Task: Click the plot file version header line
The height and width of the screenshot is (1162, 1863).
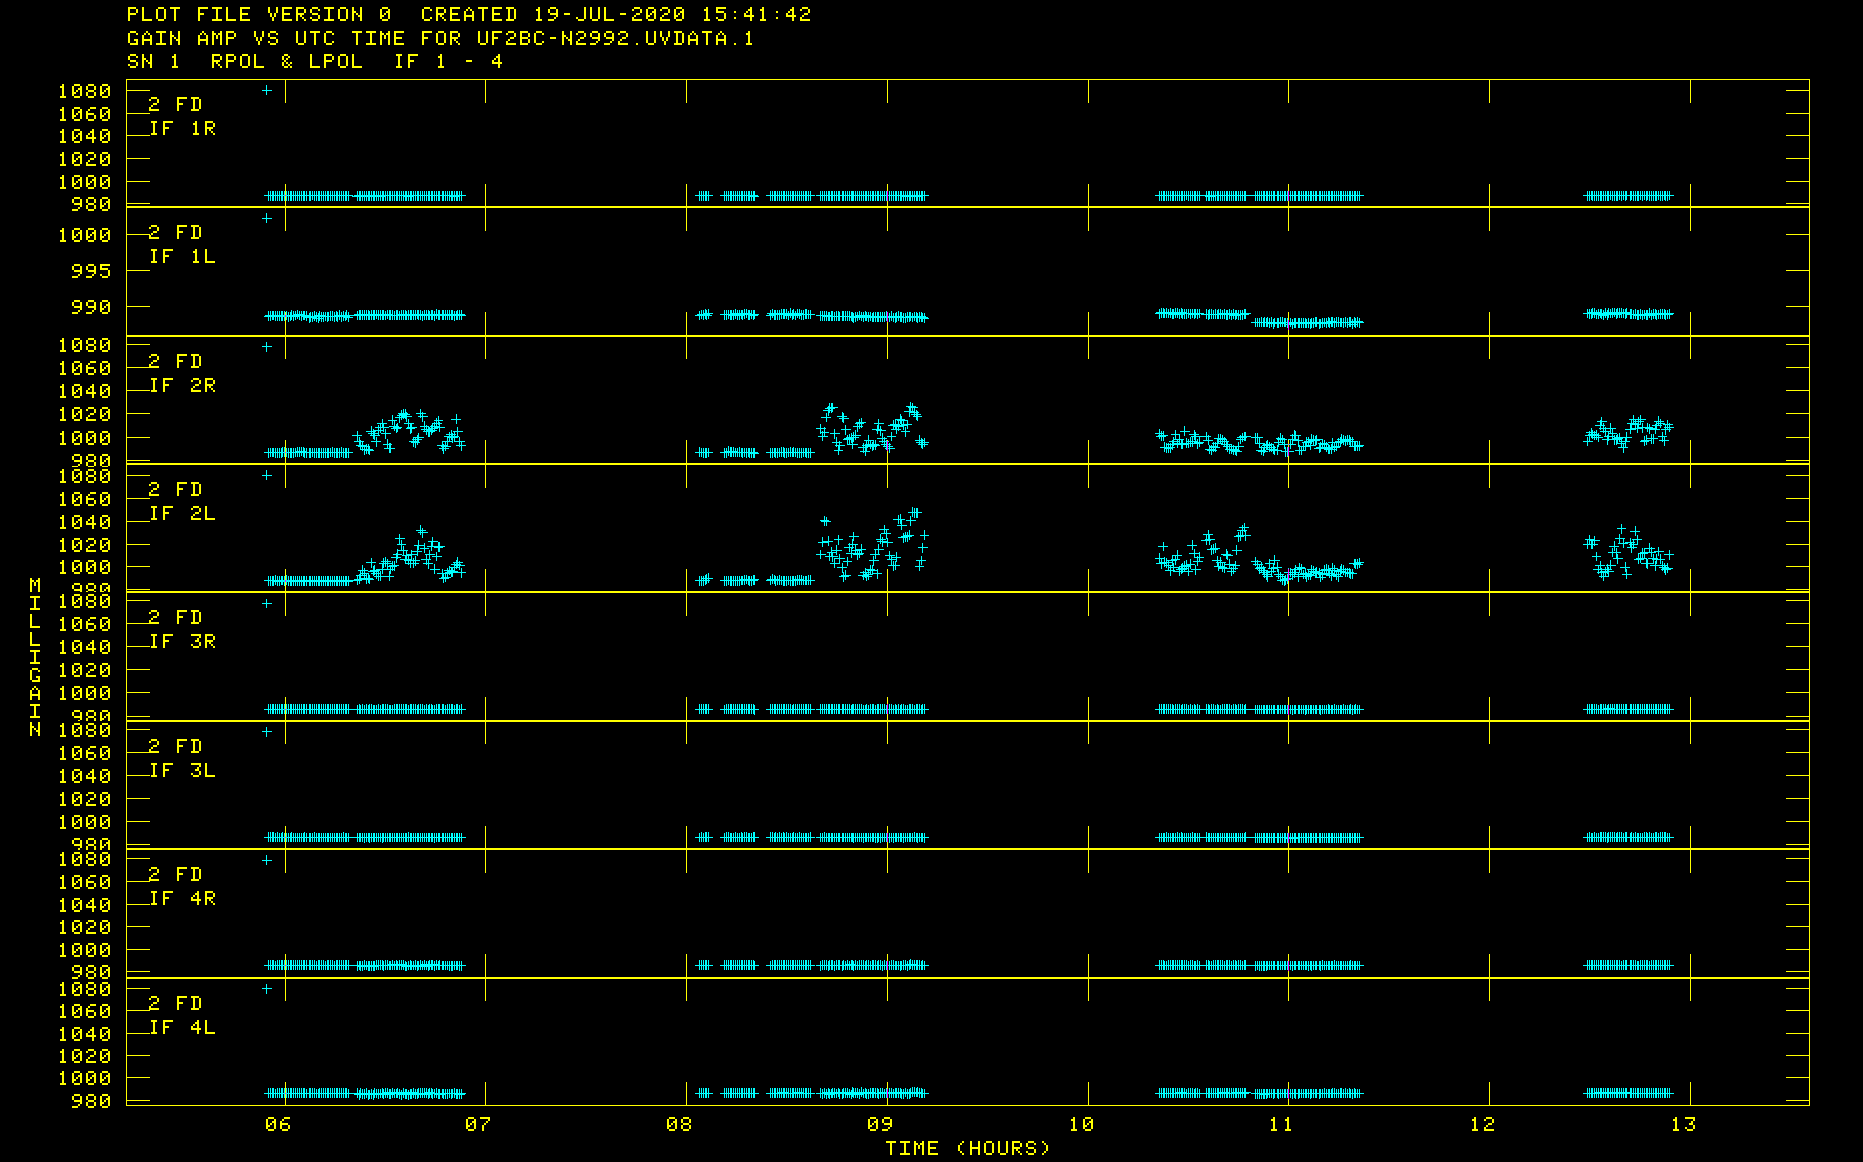Action: (x=468, y=15)
